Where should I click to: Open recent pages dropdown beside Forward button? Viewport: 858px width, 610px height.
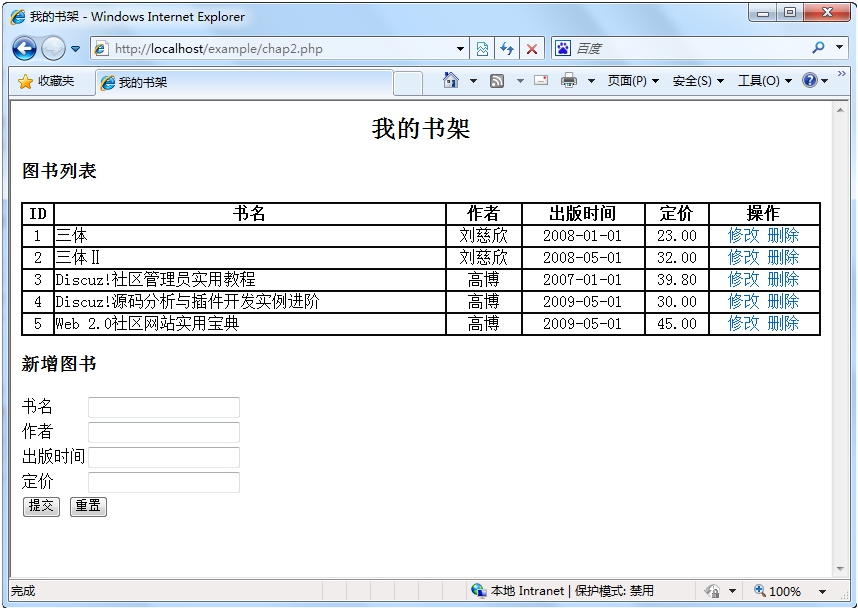(76, 49)
